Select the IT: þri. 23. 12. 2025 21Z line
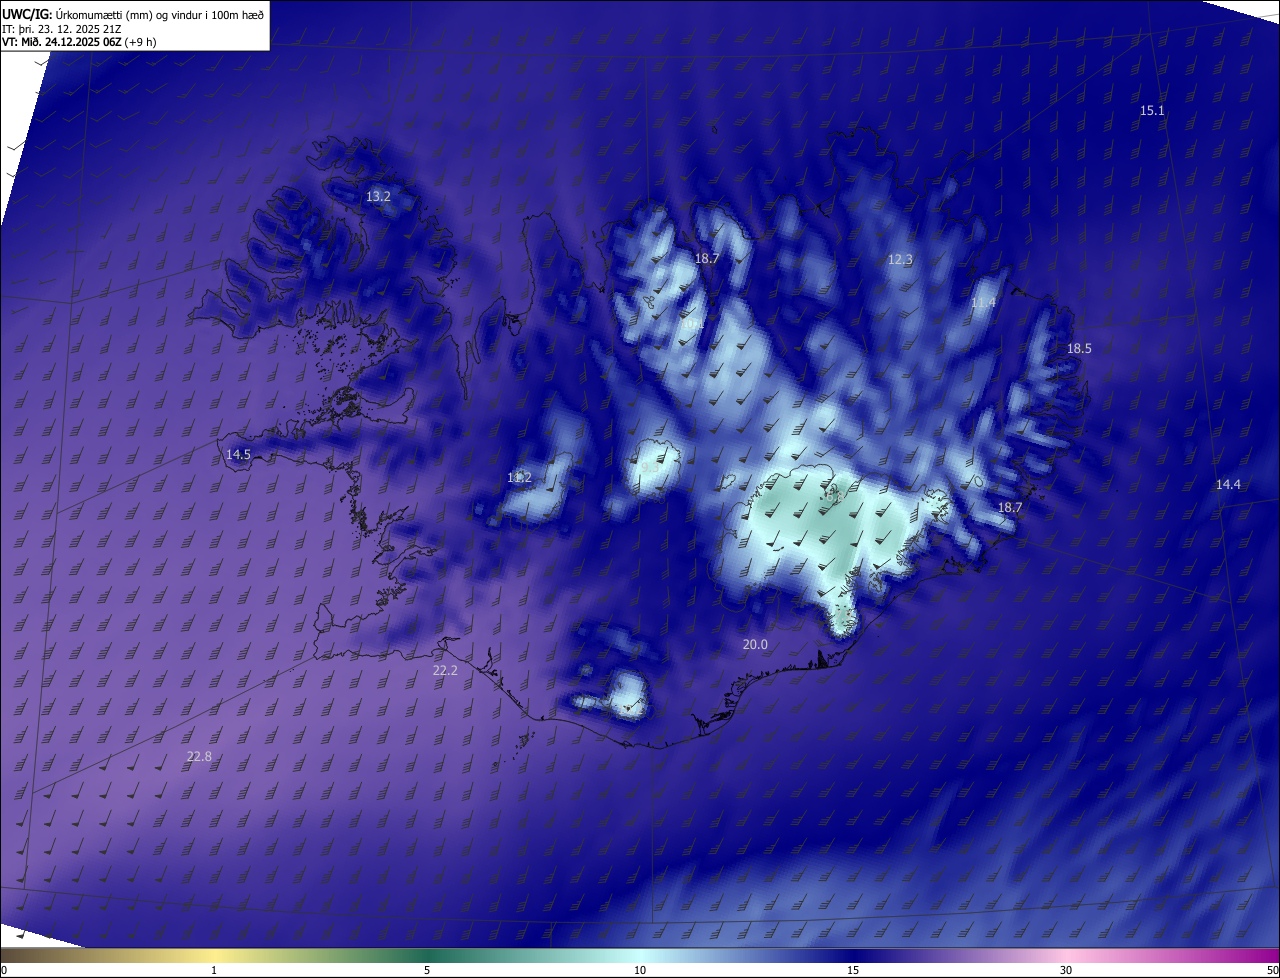The height and width of the screenshot is (978, 1280). (x=62, y=28)
